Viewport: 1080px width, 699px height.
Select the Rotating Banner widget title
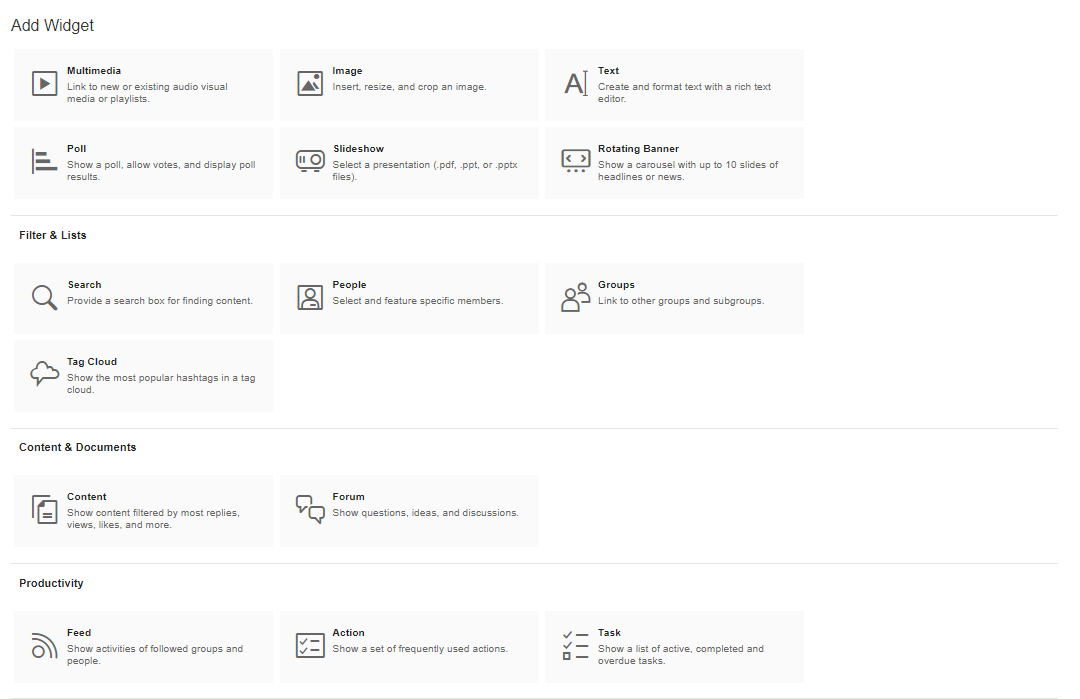[638, 149]
